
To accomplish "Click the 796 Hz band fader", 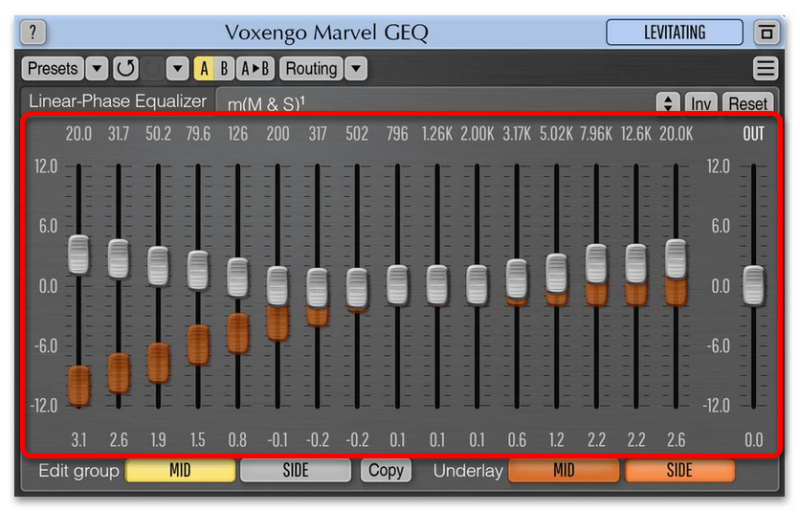I will point(397,285).
